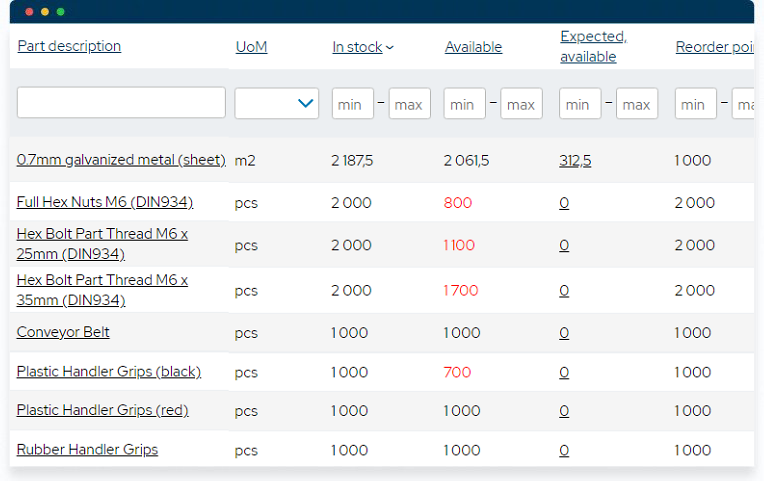Select red available value 1 100

tap(459, 245)
